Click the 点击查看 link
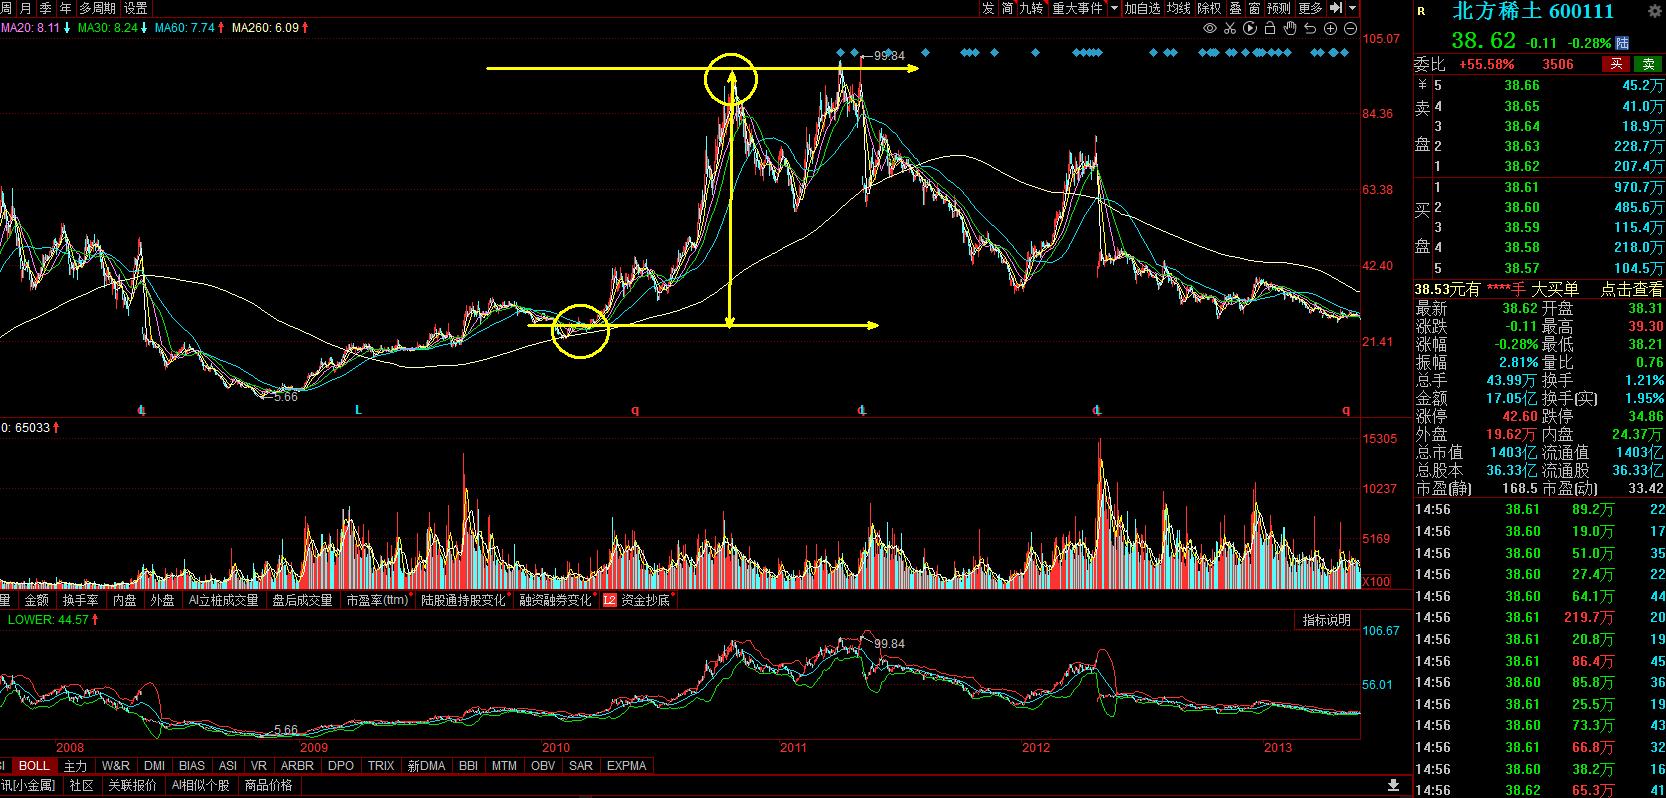Screen dimensions: 1666x798 pyautogui.click(x=1632, y=289)
